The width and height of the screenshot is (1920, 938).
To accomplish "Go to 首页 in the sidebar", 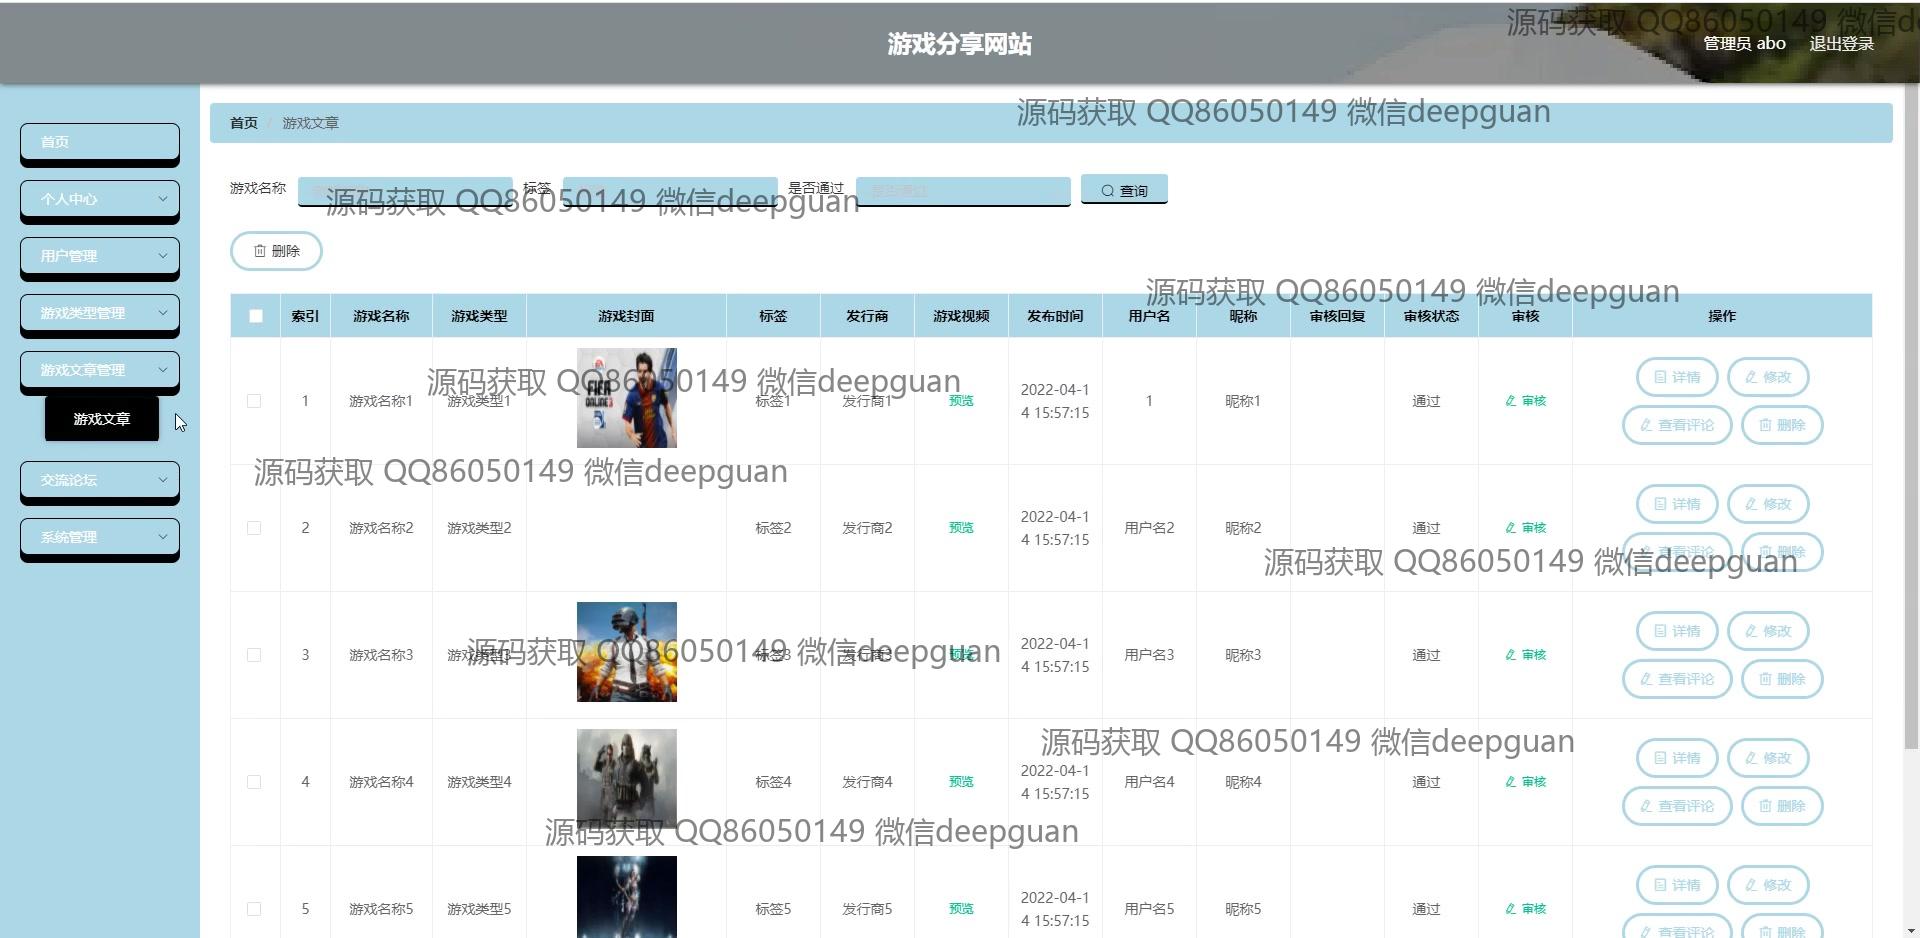I will click(100, 142).
